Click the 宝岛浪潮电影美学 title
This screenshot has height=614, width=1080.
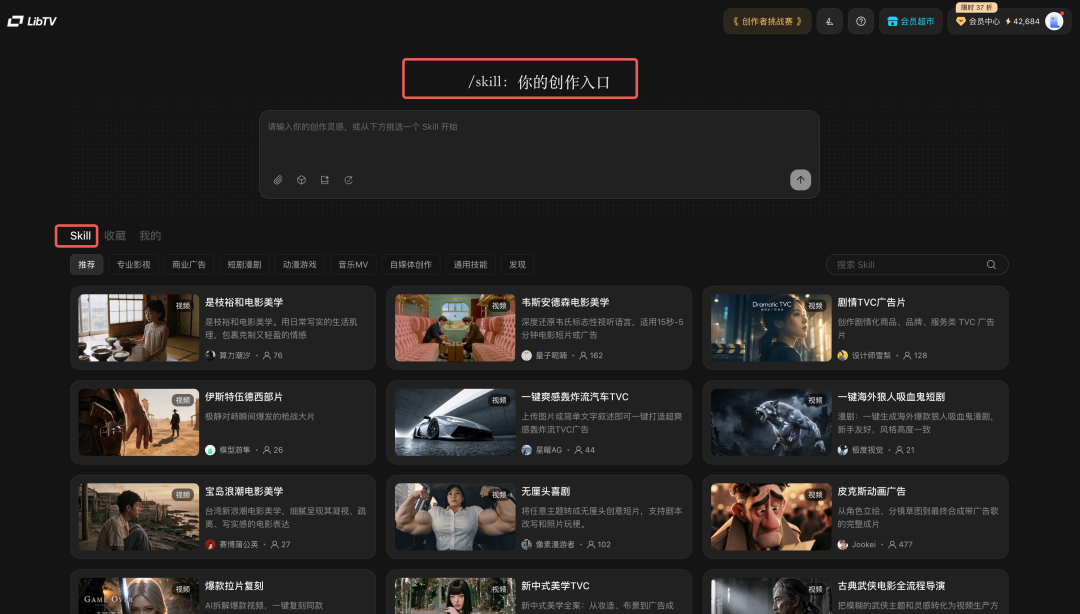(x=244, y=491)
